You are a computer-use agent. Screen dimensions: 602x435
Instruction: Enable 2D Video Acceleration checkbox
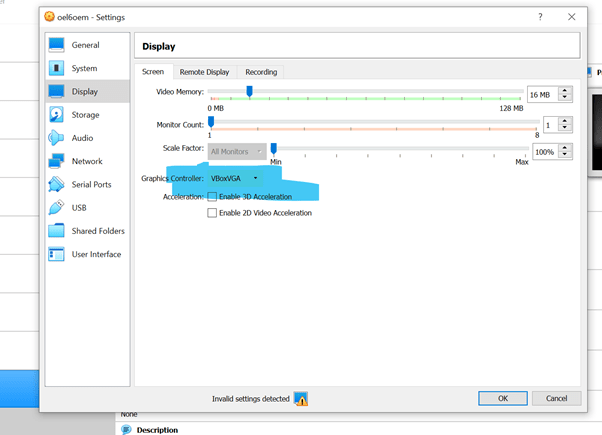point(212,213)
